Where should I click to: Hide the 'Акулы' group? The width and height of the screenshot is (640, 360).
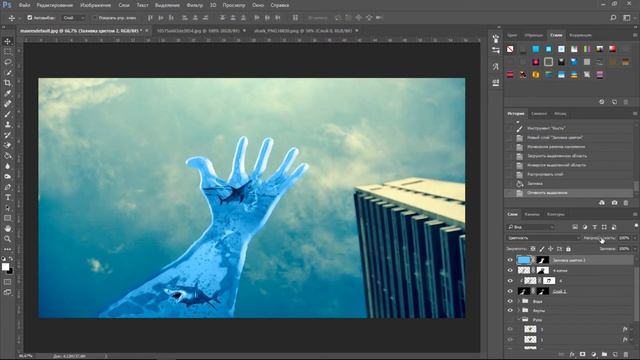click(510, 310)
